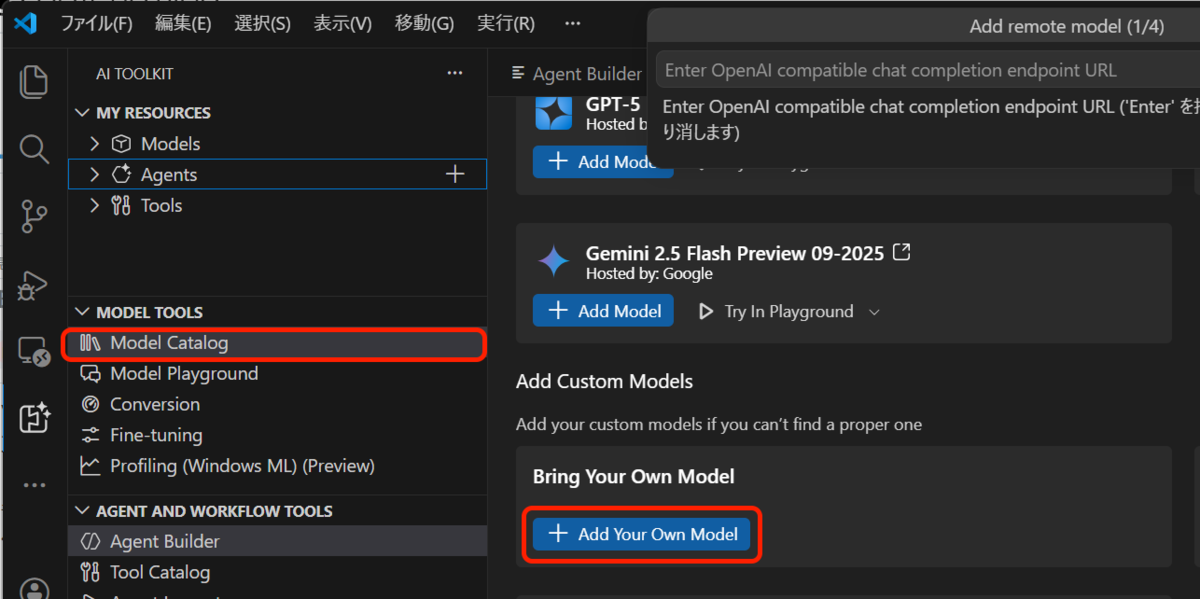Expand the Models tree node
The width and height of the screenshot is (1200, 599).
point(95,144)
